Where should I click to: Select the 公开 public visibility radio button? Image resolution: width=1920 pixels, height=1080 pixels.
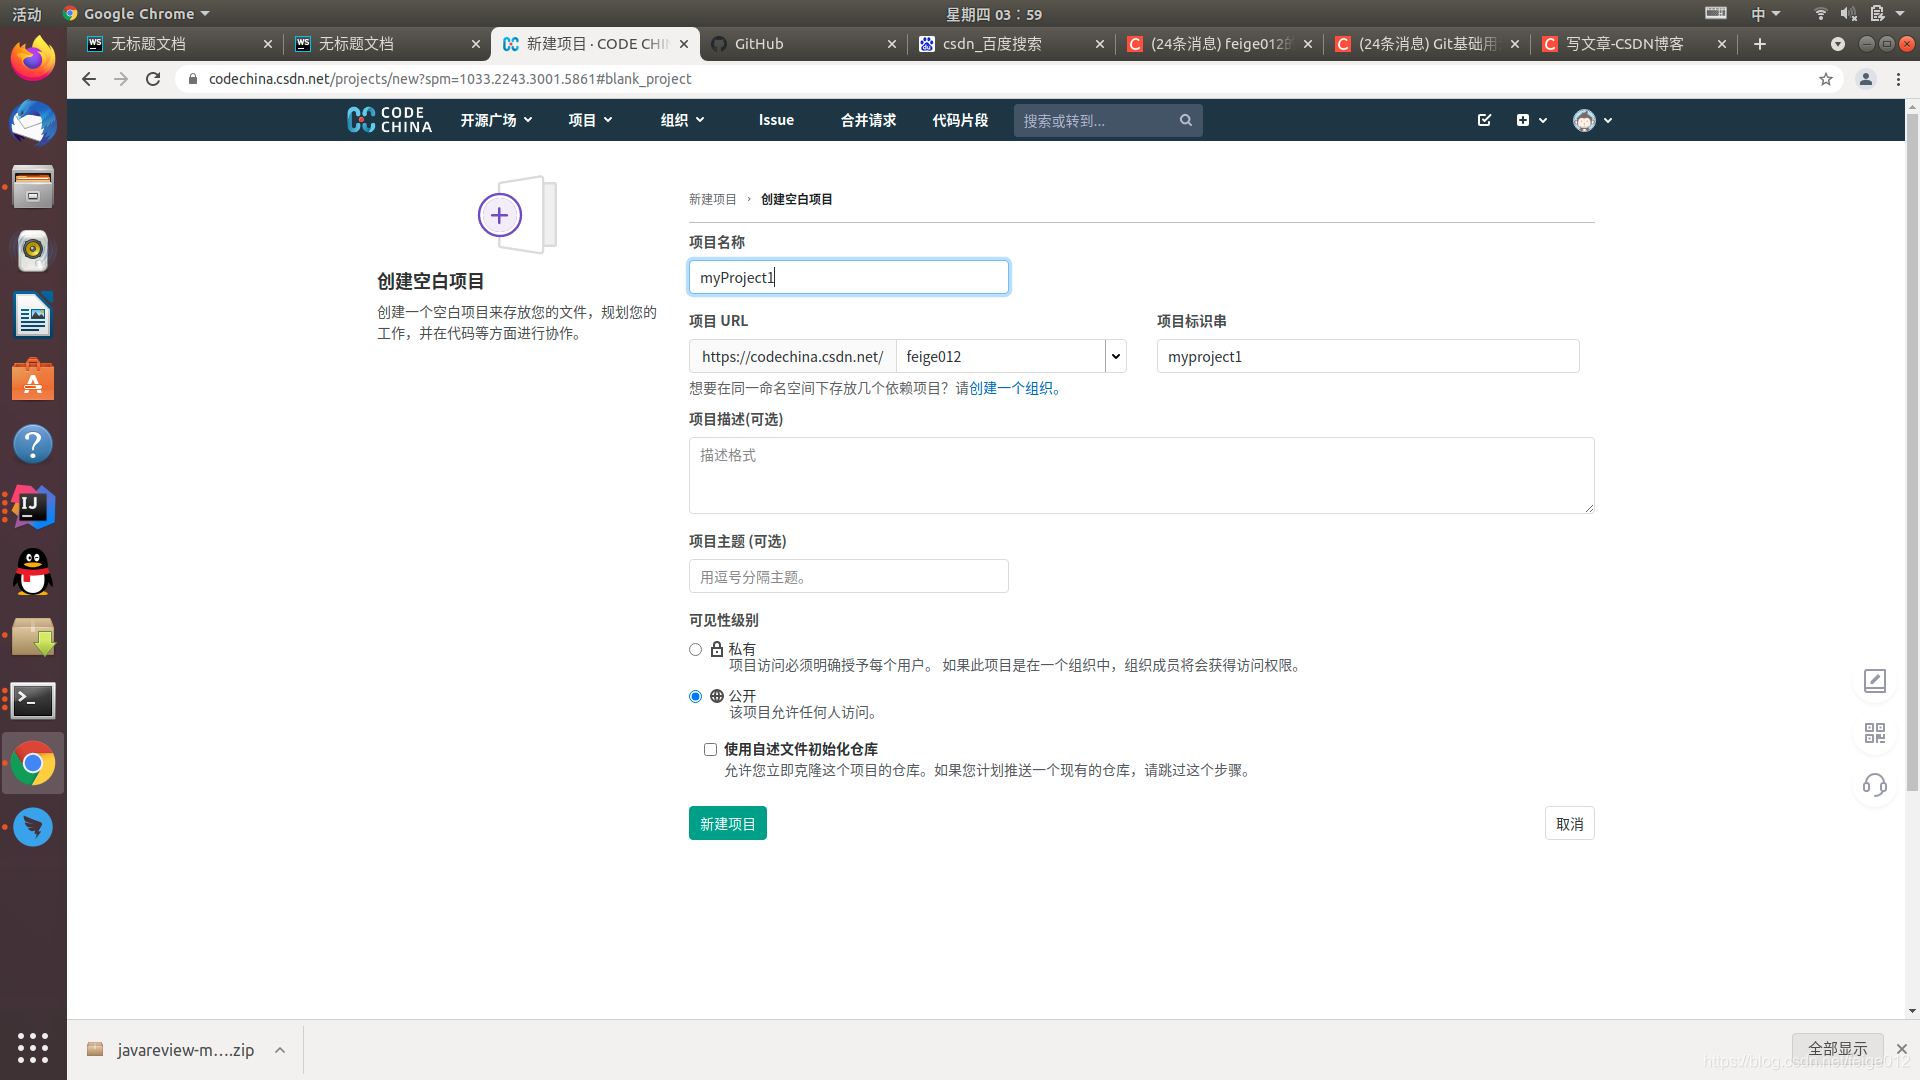[695, 695]
